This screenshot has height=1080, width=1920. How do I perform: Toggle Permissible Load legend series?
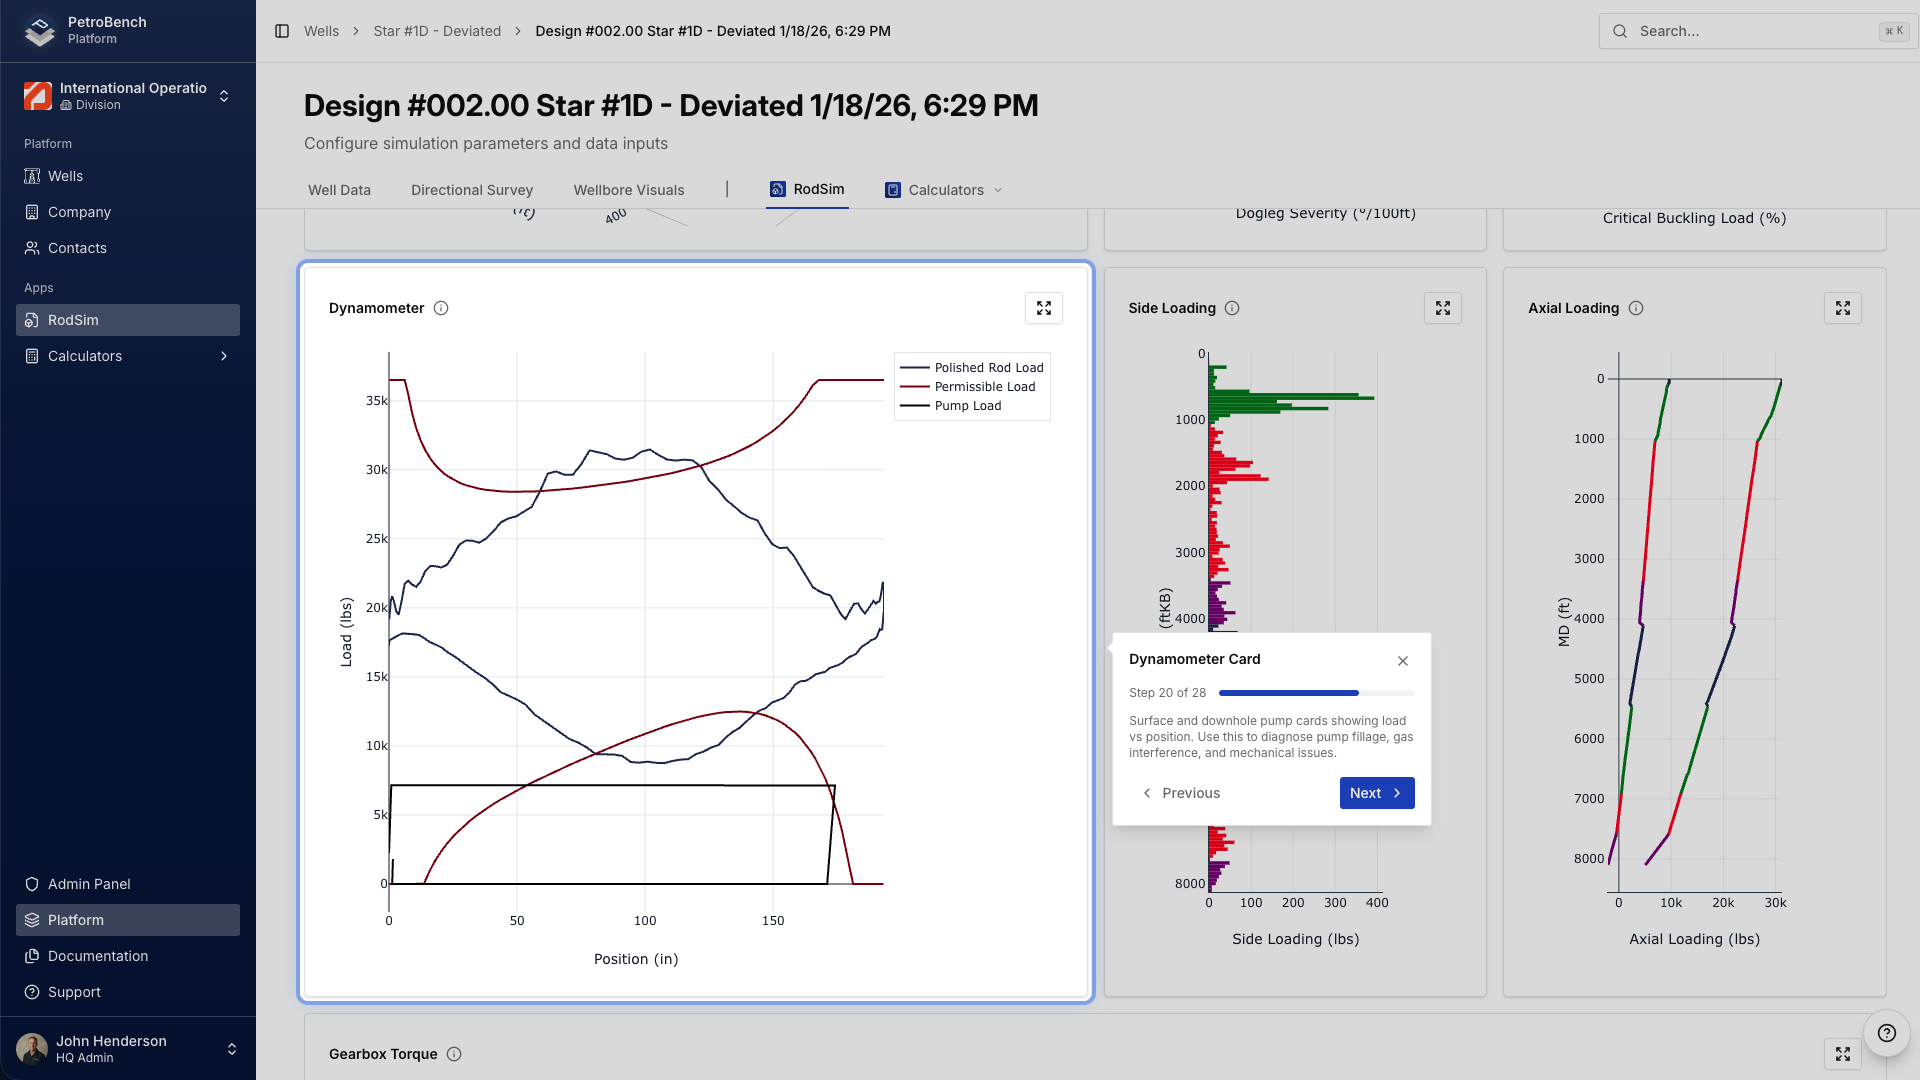(x=984, y=387)
